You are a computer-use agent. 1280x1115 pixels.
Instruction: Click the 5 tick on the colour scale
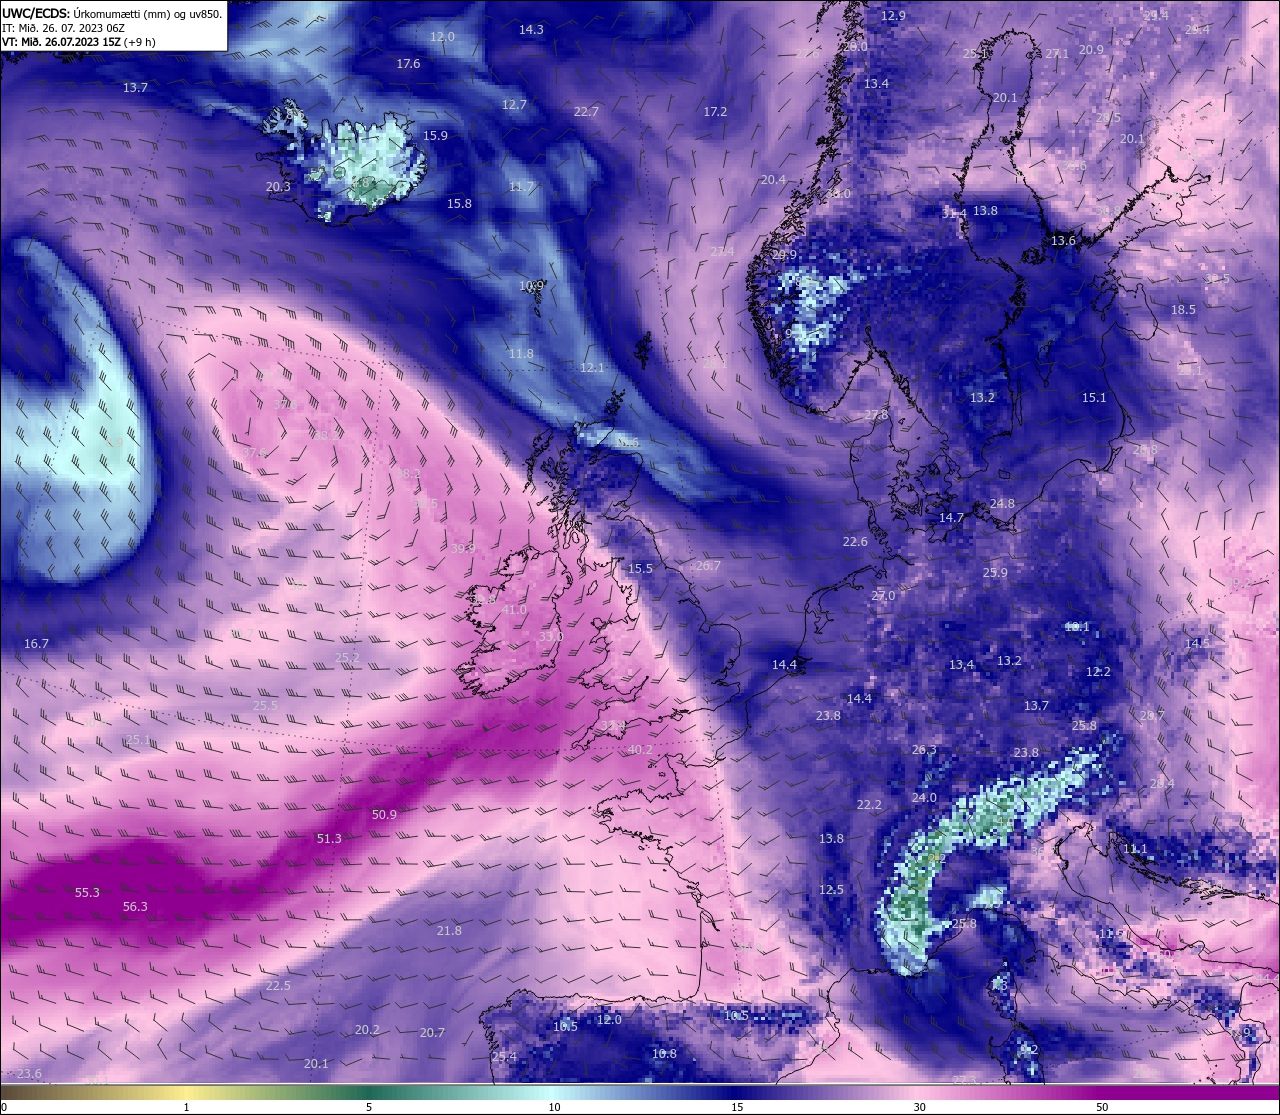click(369, 1107)
